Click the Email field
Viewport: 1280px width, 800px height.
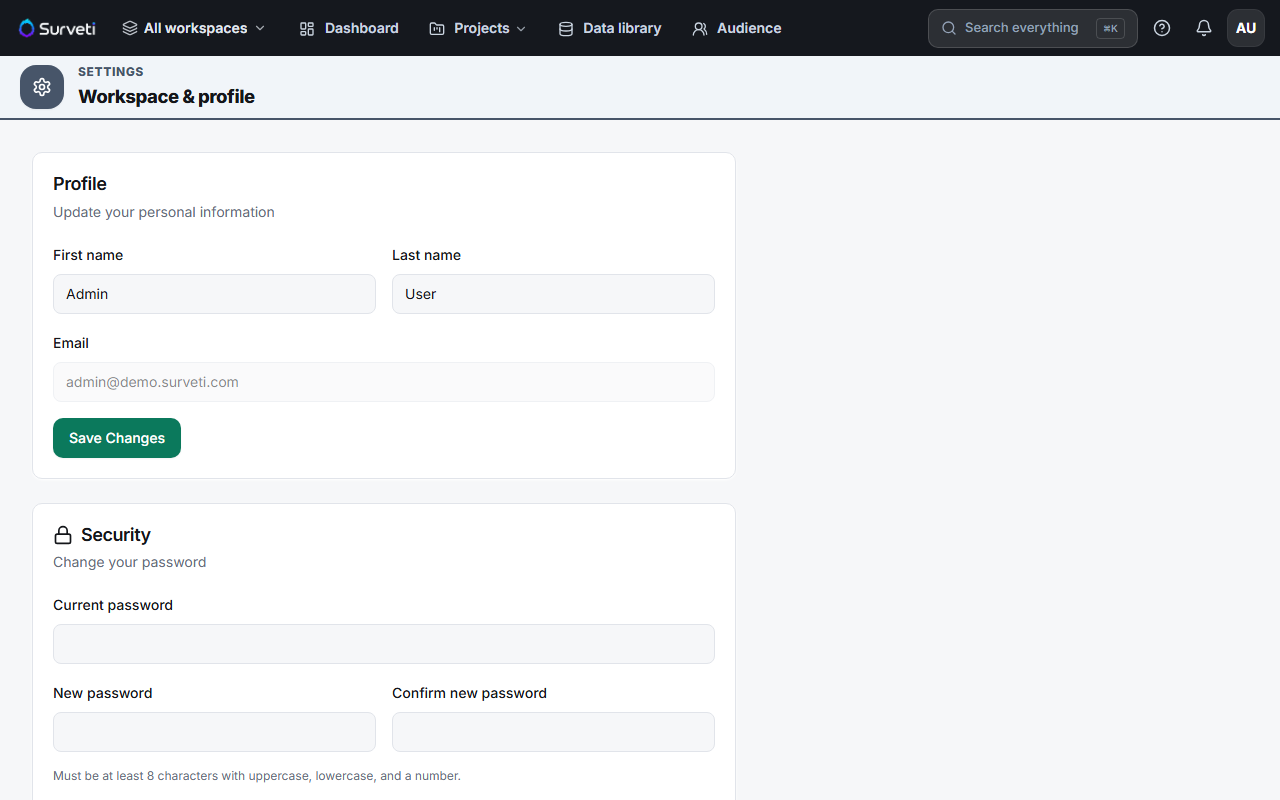tap(384, 382)
